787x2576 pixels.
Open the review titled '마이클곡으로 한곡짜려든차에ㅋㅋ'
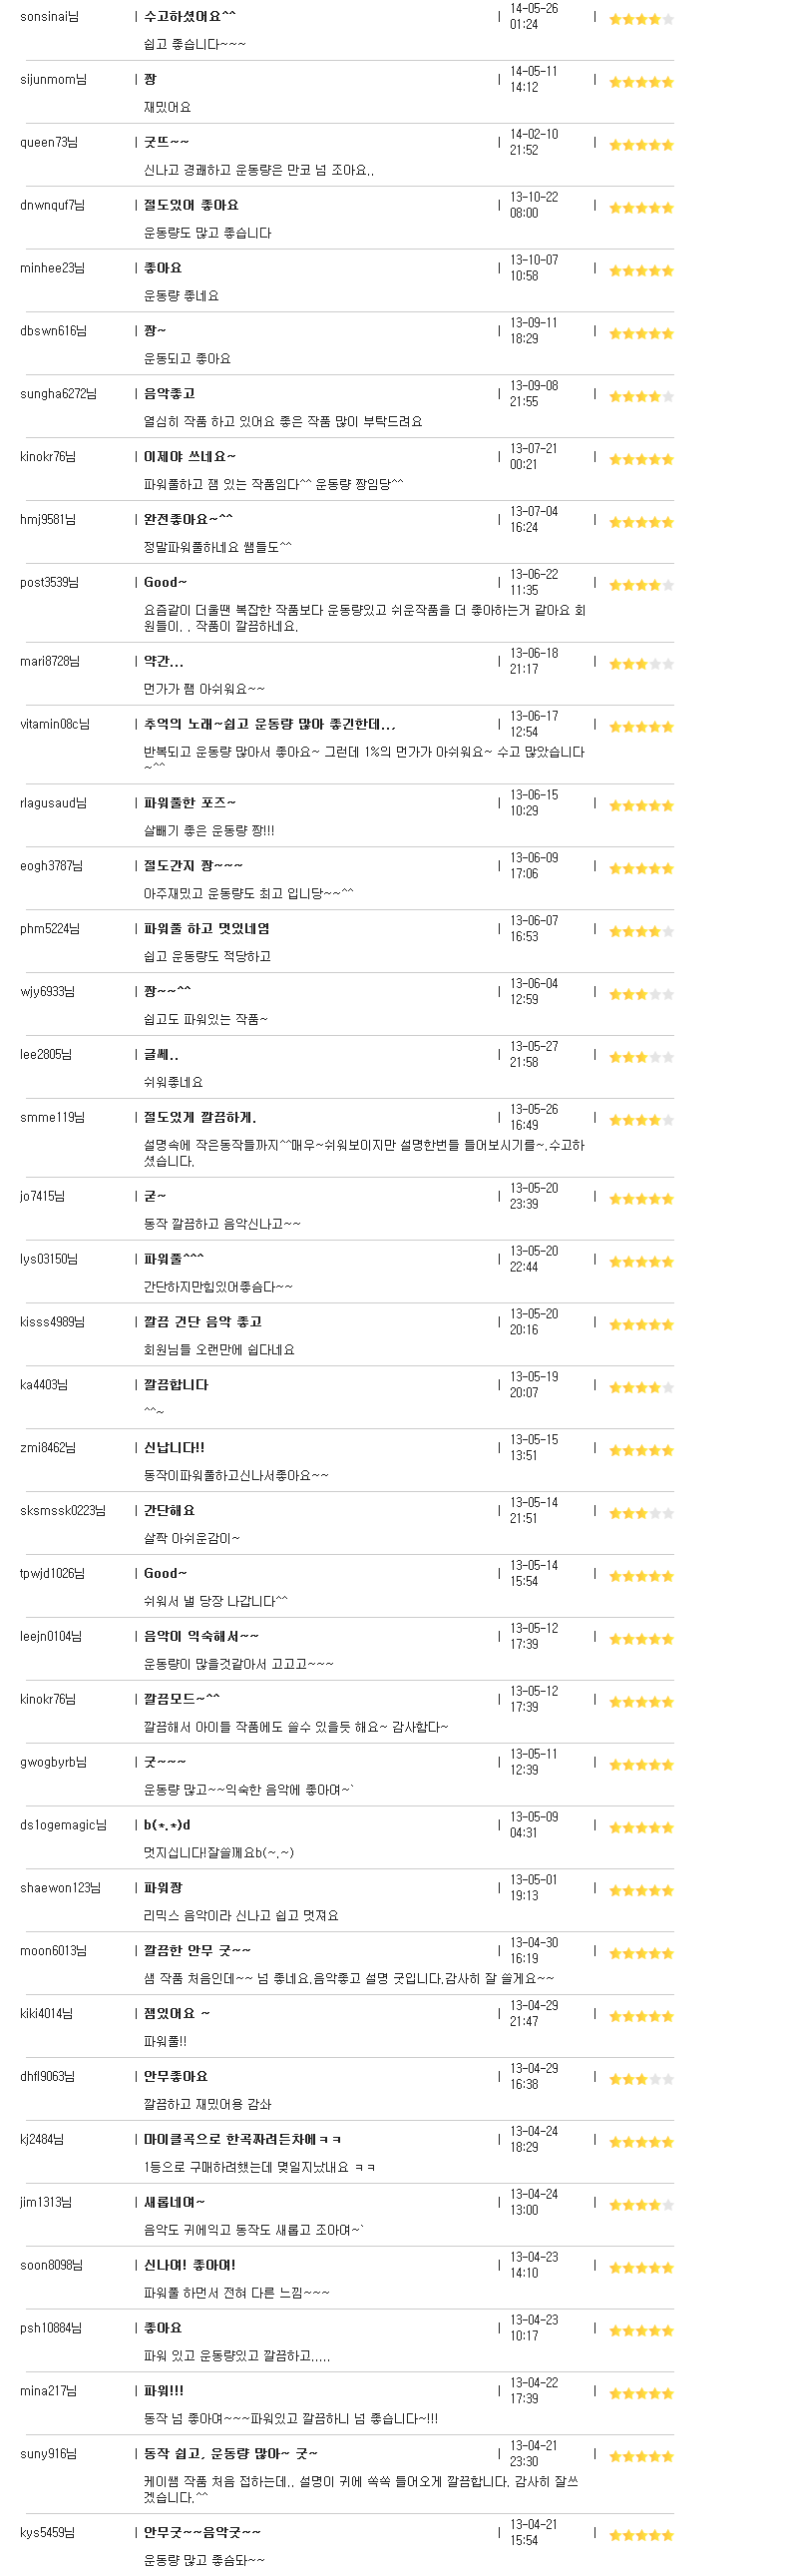242,2139
